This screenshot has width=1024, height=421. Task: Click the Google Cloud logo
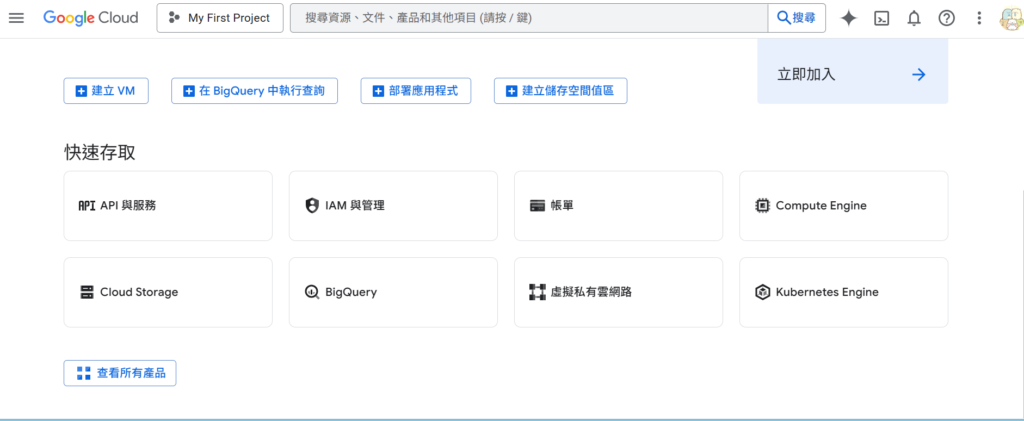point(91,18)
